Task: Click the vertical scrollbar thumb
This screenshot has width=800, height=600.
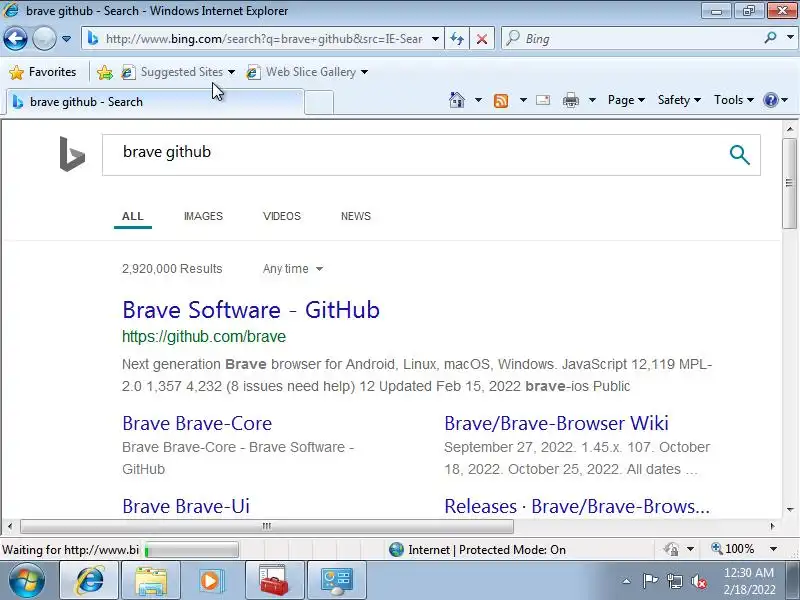Action: click(x=789, y=183)
